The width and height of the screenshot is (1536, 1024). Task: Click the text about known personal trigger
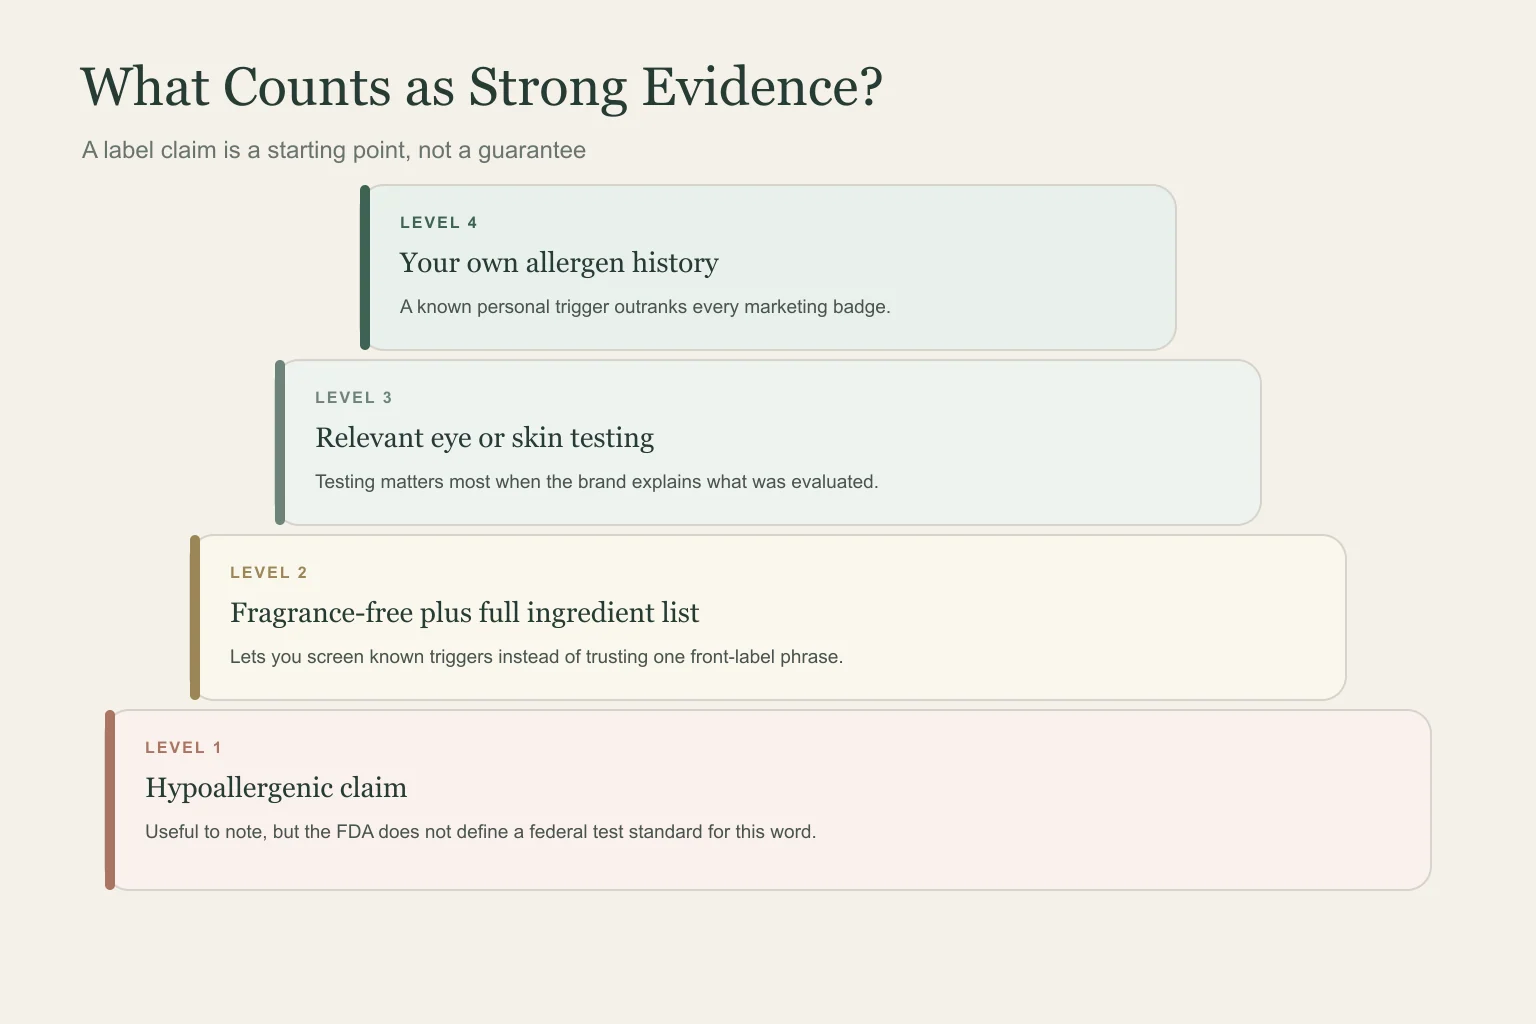click(x=645, y=307)
